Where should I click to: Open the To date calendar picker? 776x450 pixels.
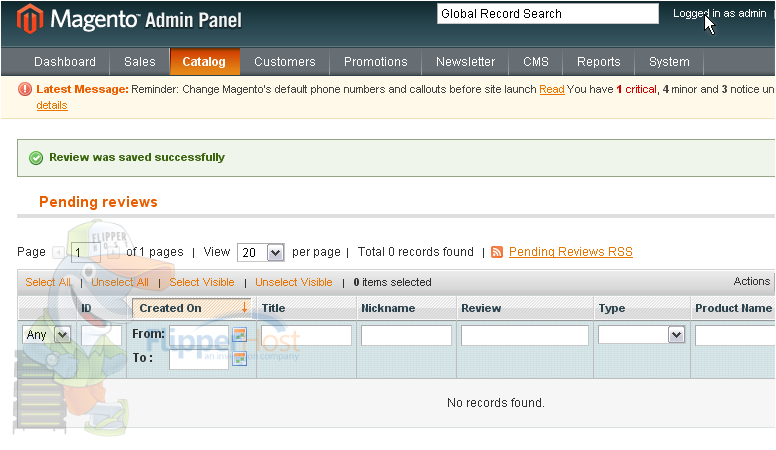[240, 358]
